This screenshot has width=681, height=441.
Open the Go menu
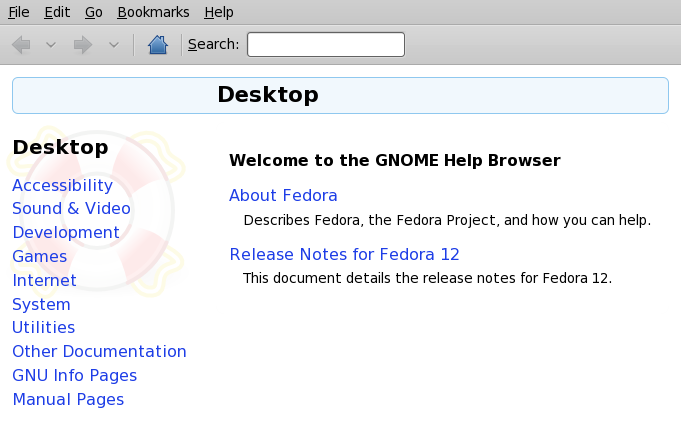tap(93, 12)
